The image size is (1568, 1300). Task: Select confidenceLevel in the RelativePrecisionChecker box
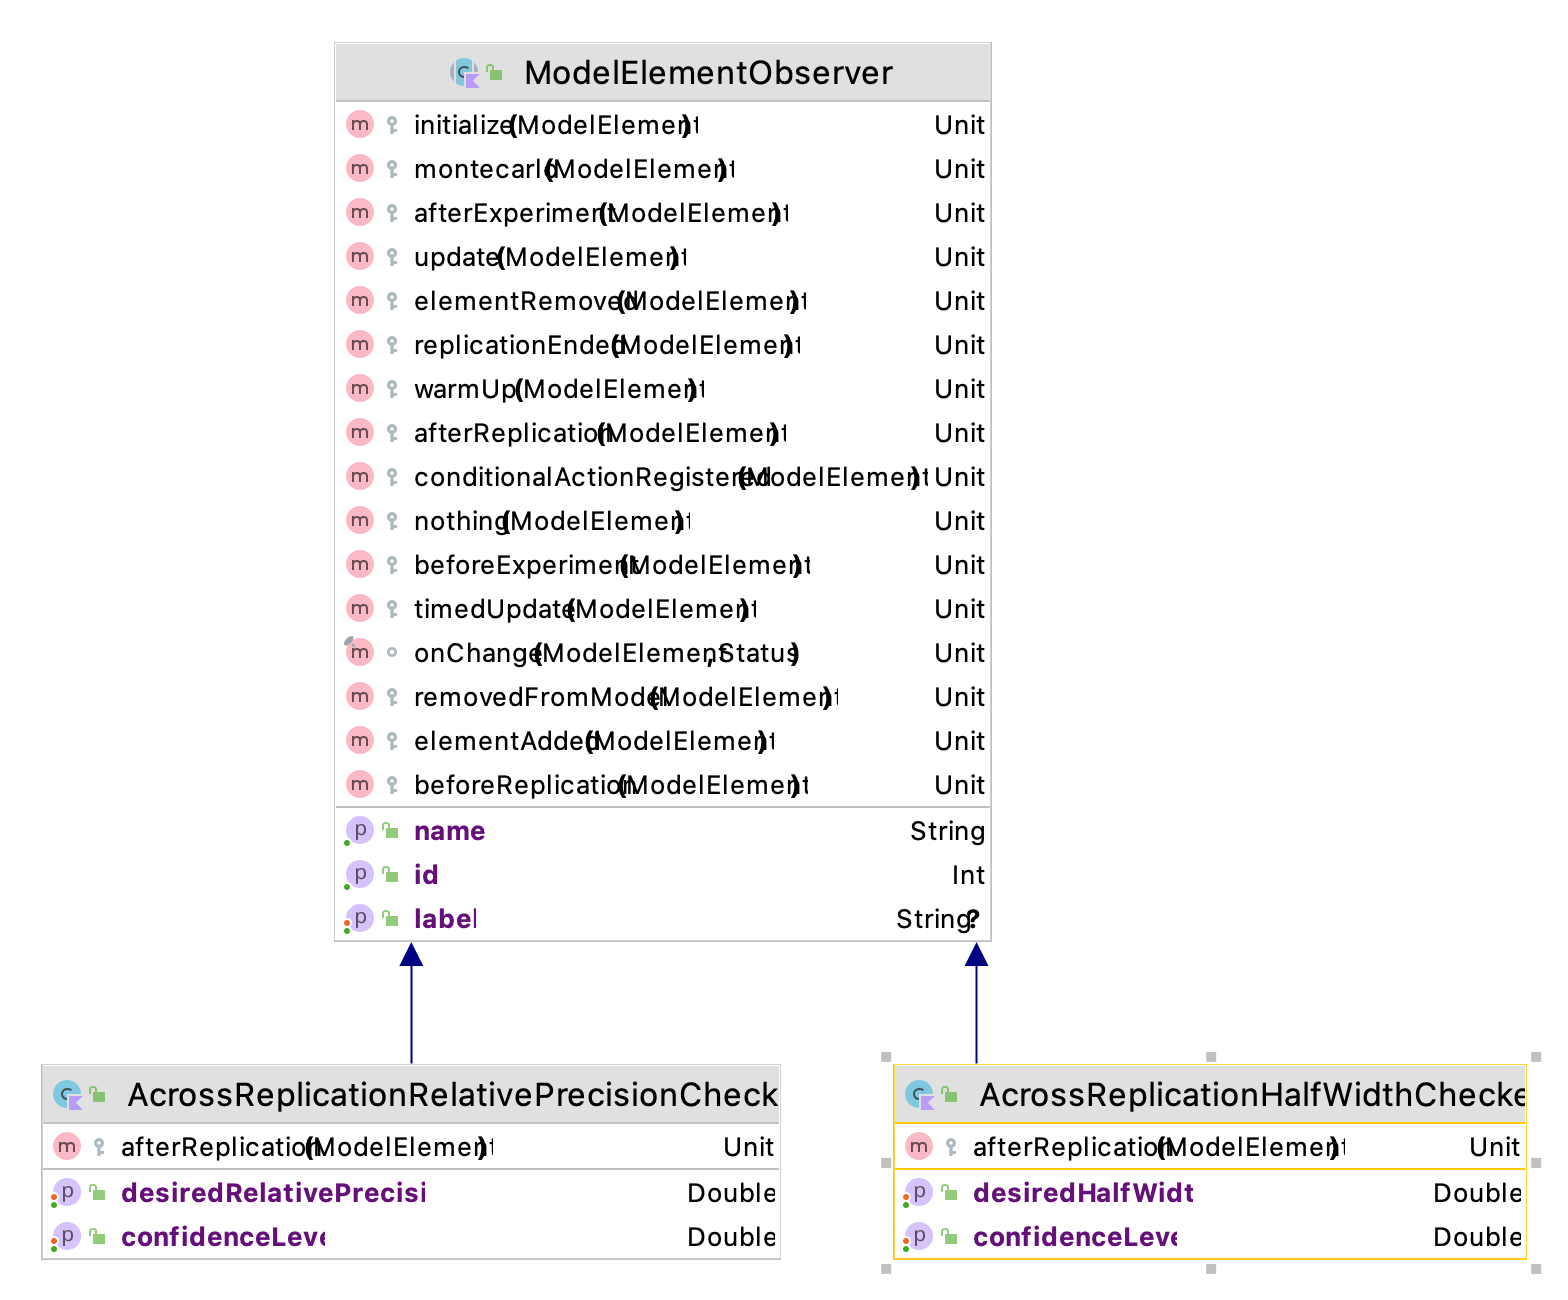coord(411,1237)
